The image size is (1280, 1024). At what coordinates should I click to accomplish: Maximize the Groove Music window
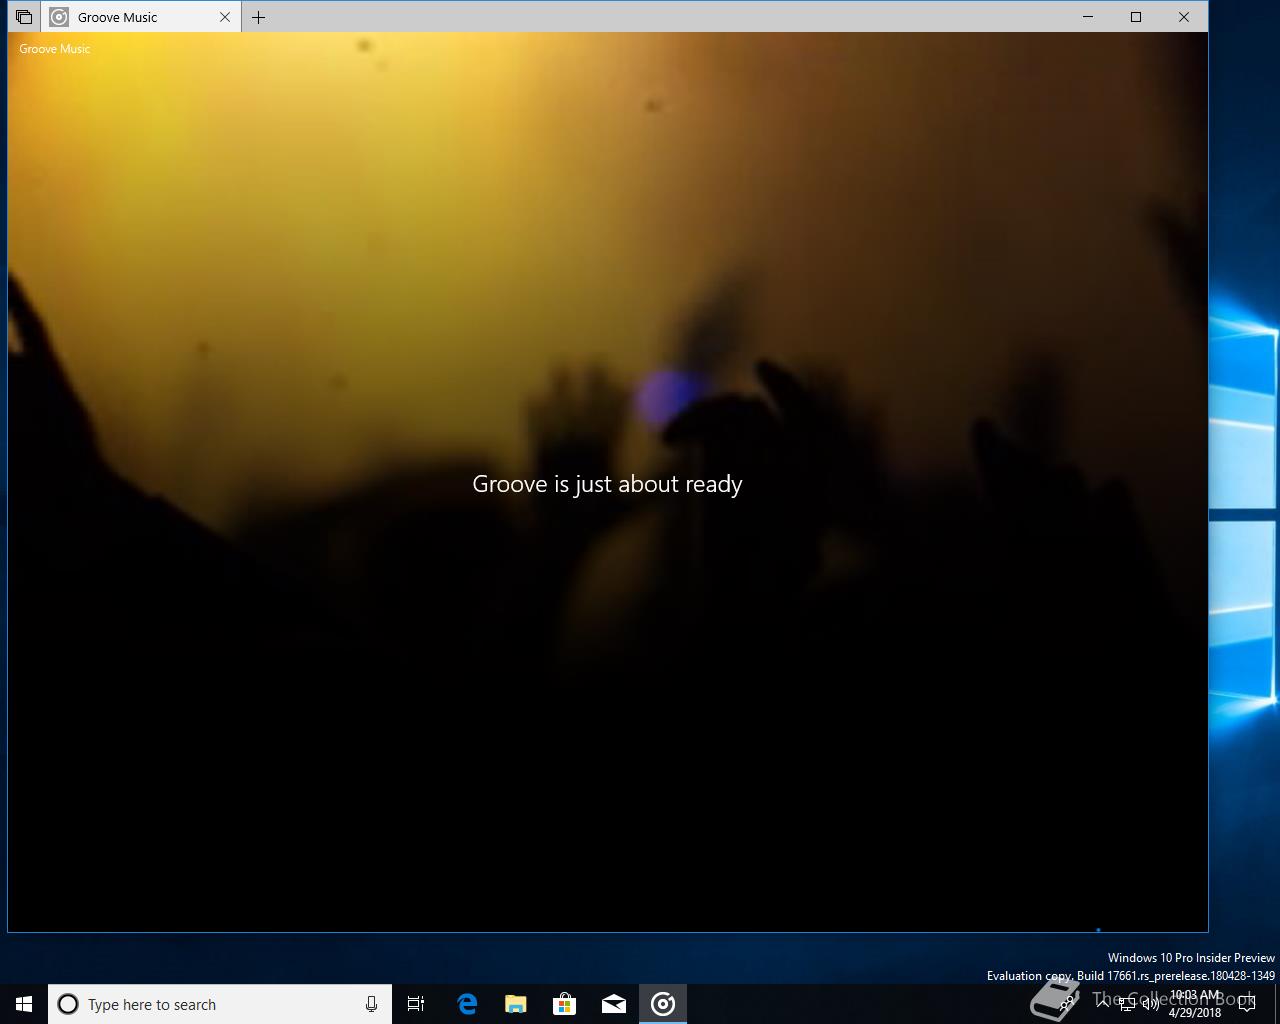pyautogui.click(x=1136, y=17)
